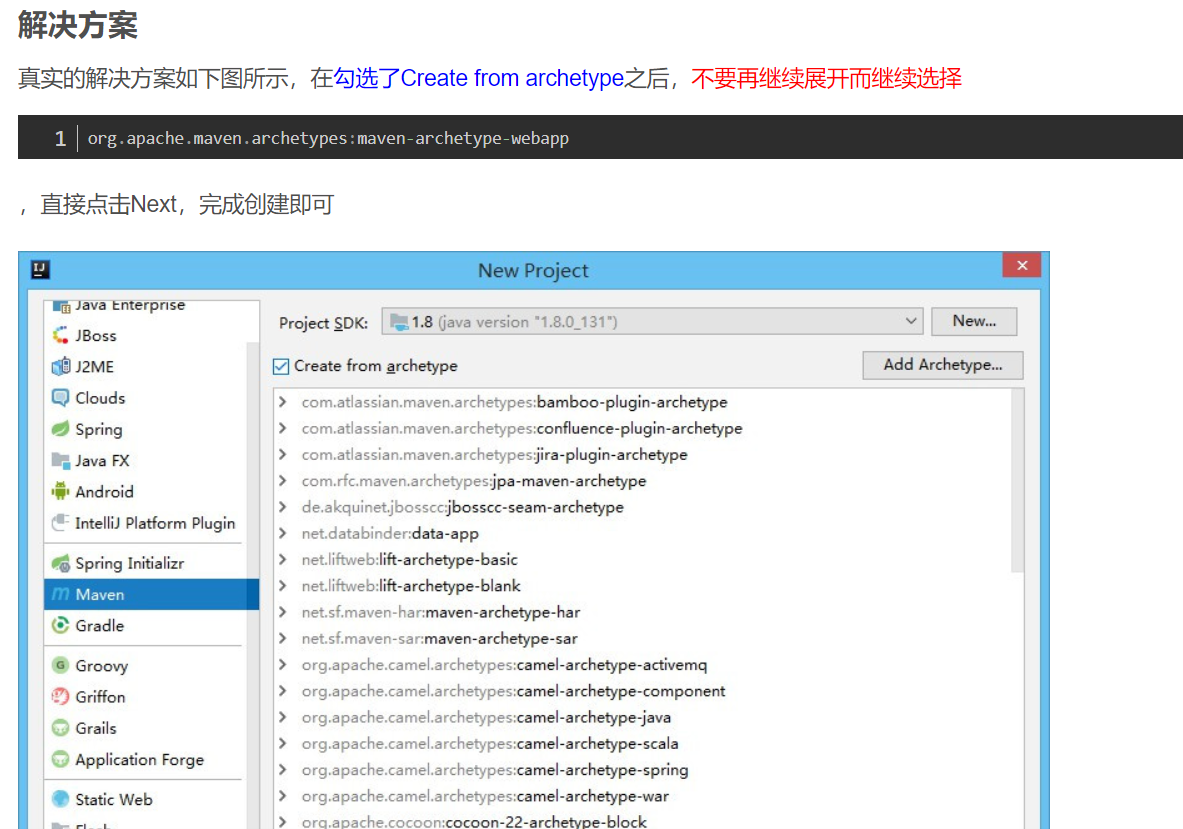
Task: Expand camel-archetype-activemq entry
Action: [x=283, y=665]
